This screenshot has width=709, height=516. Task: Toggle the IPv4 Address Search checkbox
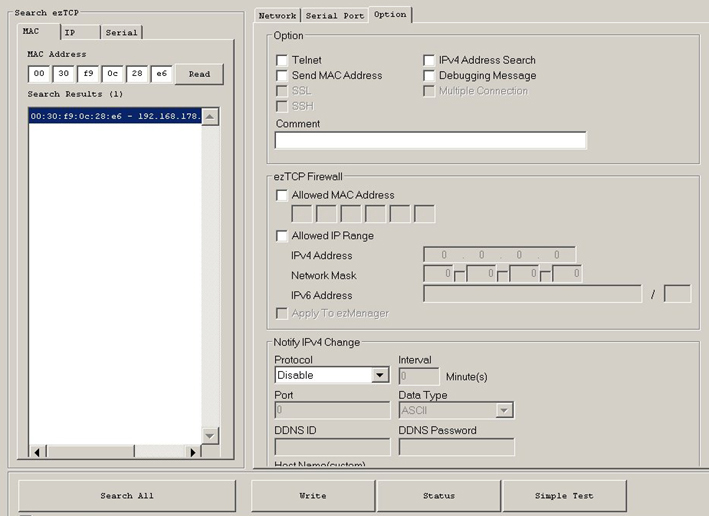[429, 60]
